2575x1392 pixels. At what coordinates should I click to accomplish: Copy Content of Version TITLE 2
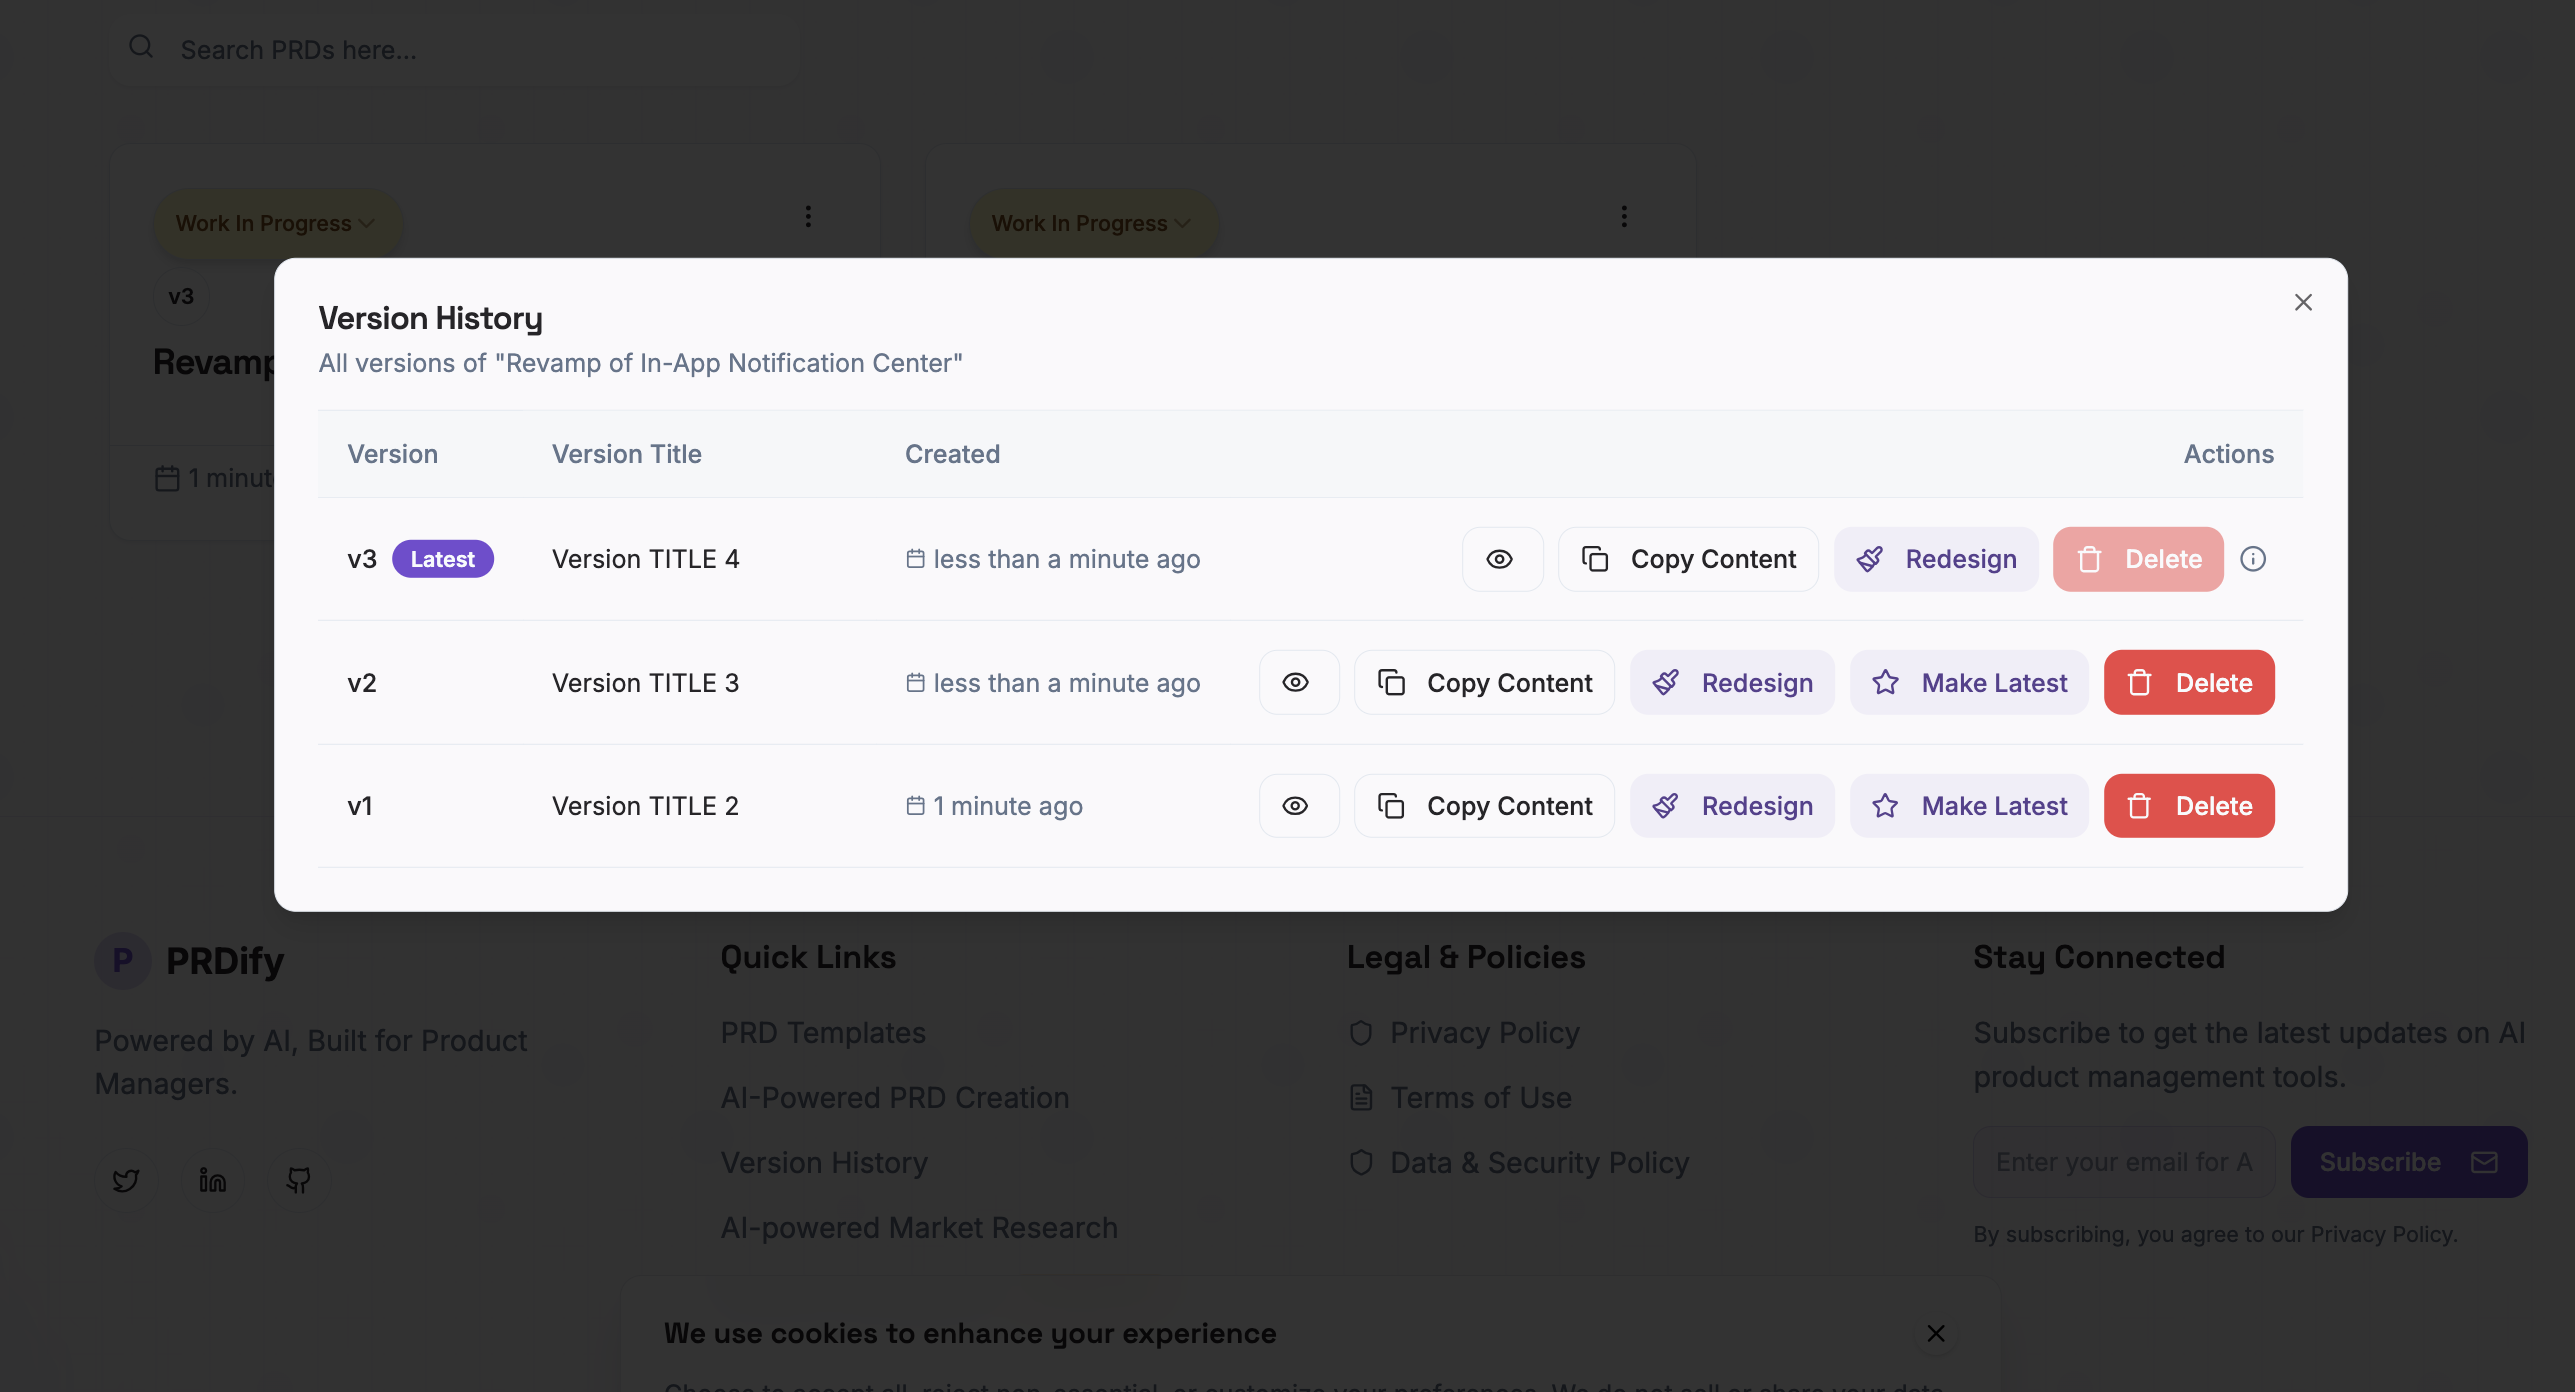coord(1484,806)
